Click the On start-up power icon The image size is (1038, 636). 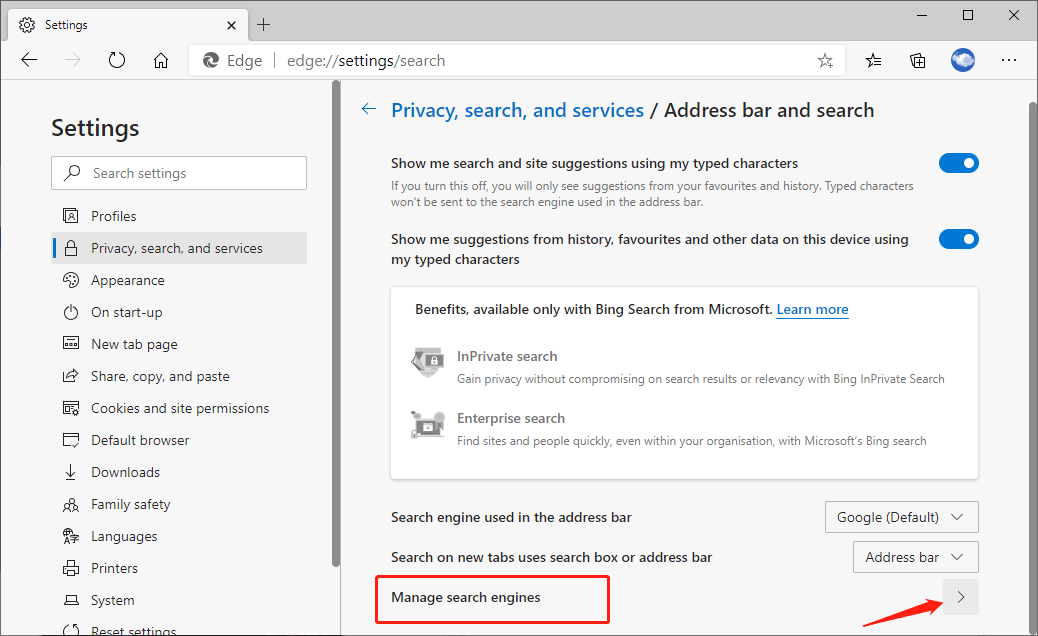tap(70, 312)
